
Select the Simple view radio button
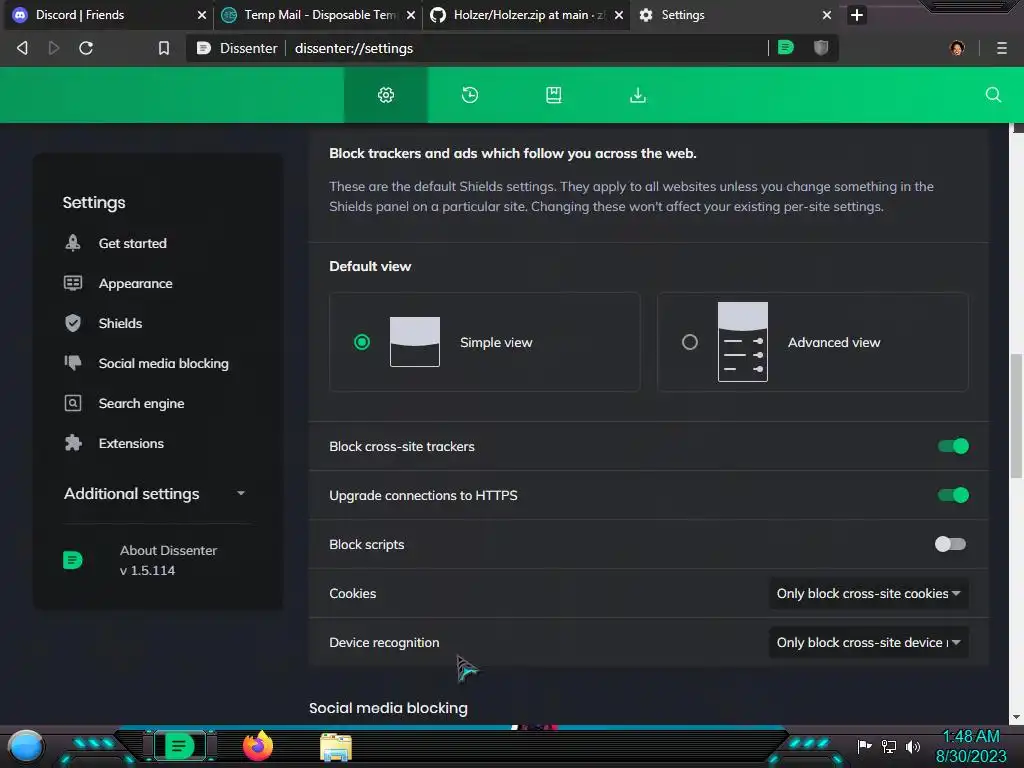pyautogui.click(x=362, y=342)
